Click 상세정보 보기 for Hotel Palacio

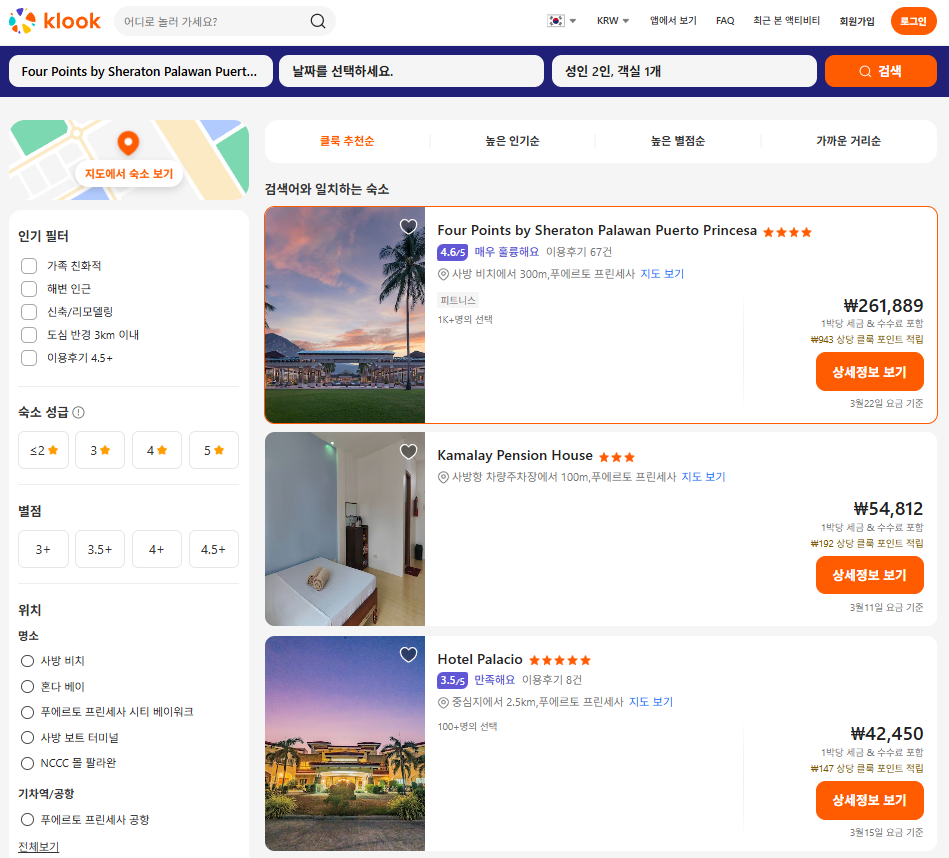point(870,801)
